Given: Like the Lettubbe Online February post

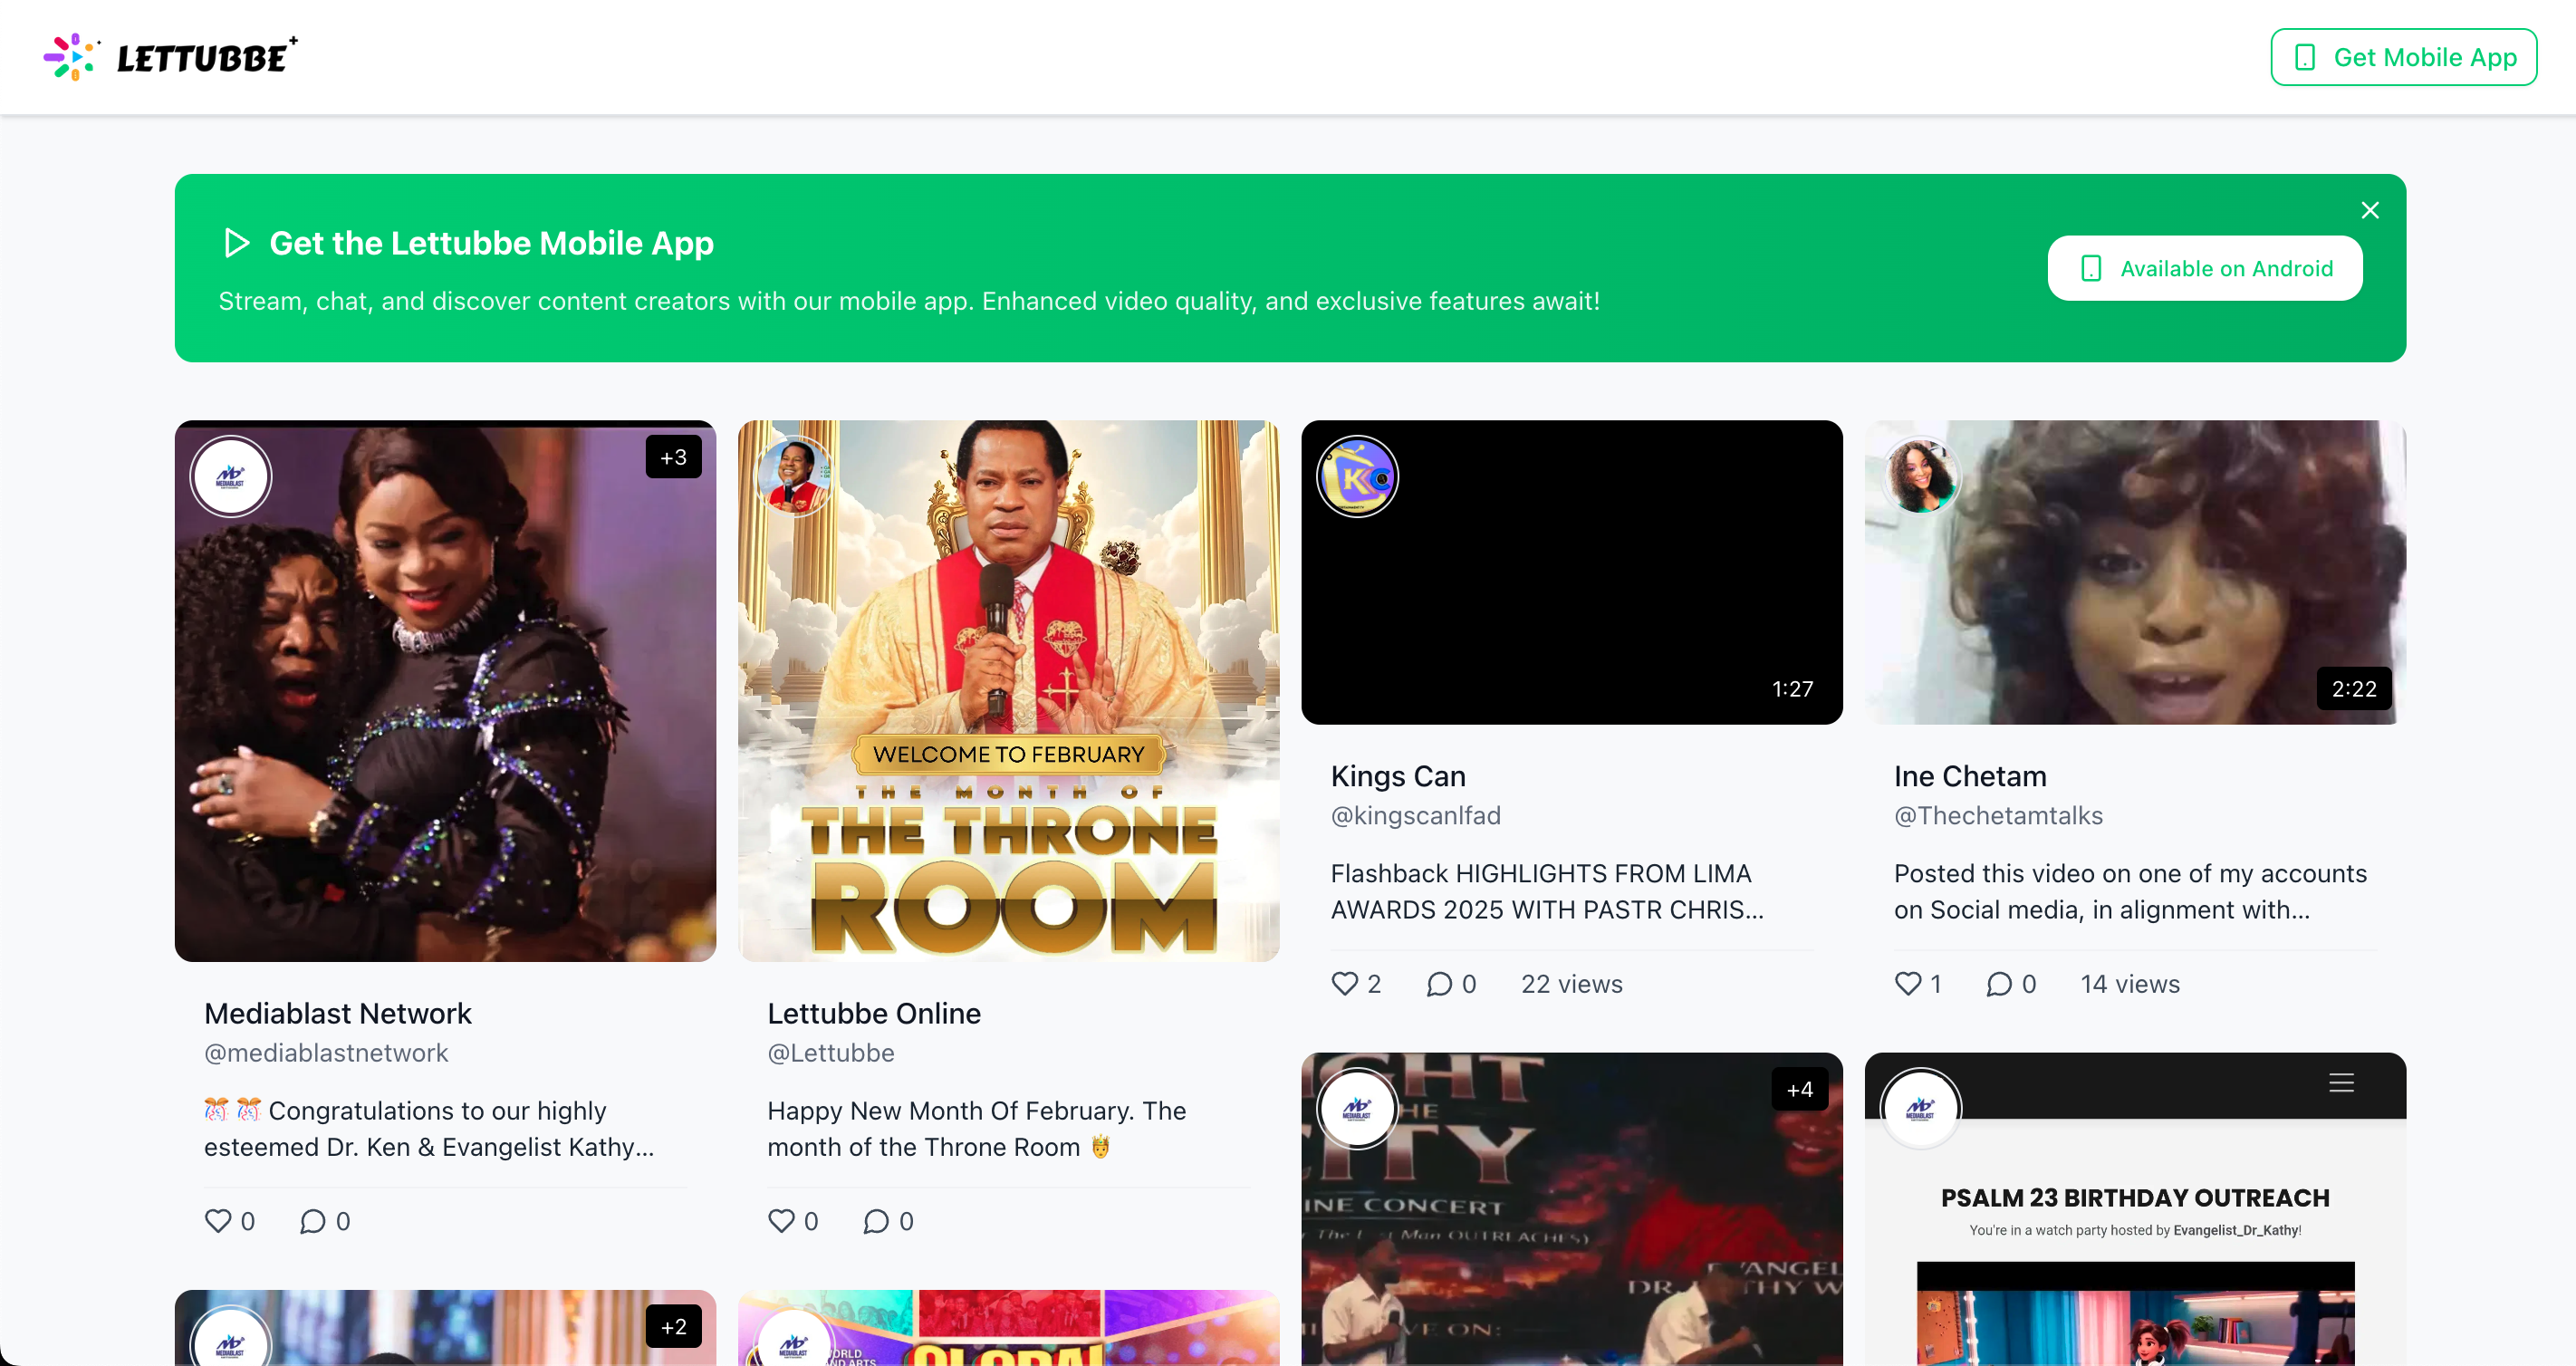Looking at the screenshot, I should [781, 1221].
